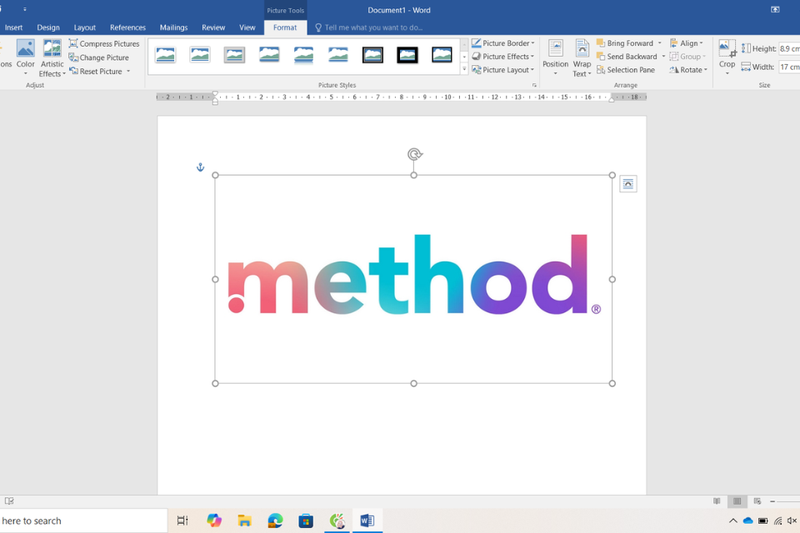Screen dimensions: 800x533
Task: Expand the Reset Picture dropdown arrow
Action: click(x=129, y=71)
